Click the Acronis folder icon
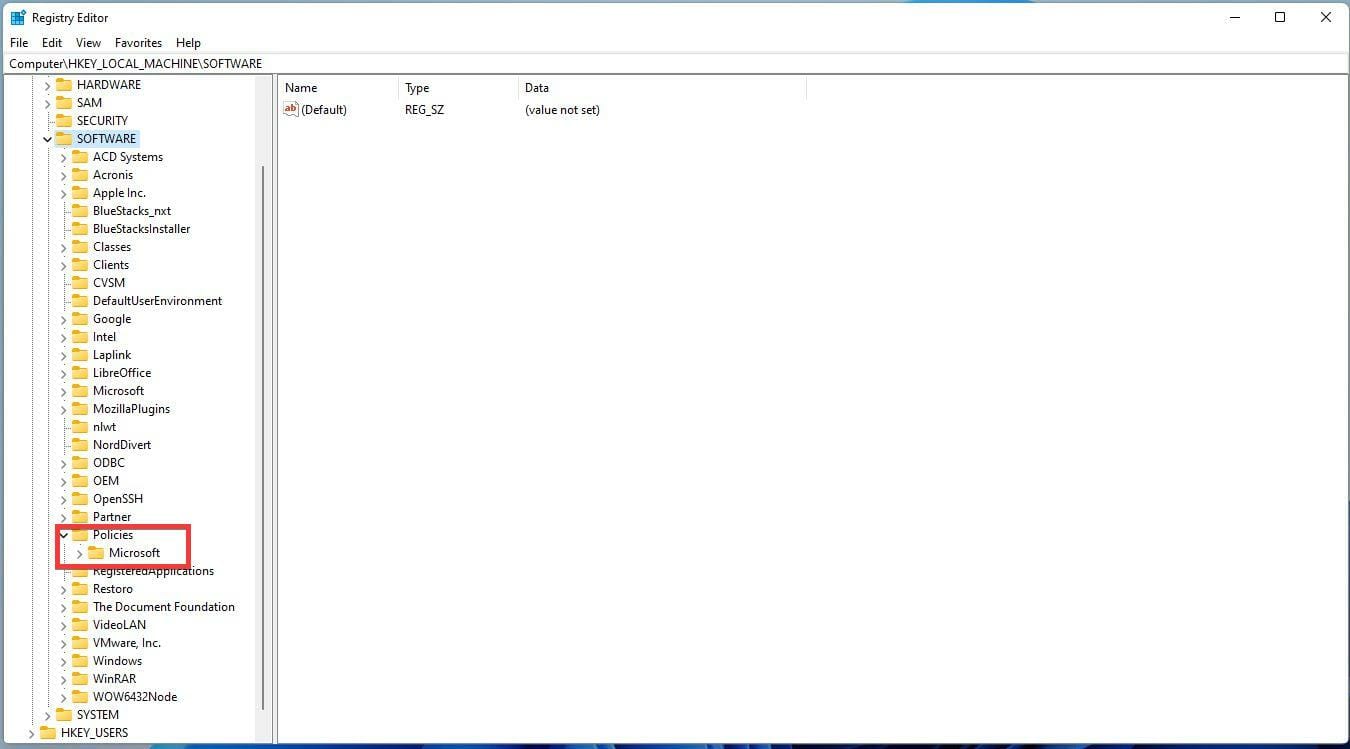 click(80, 175)
